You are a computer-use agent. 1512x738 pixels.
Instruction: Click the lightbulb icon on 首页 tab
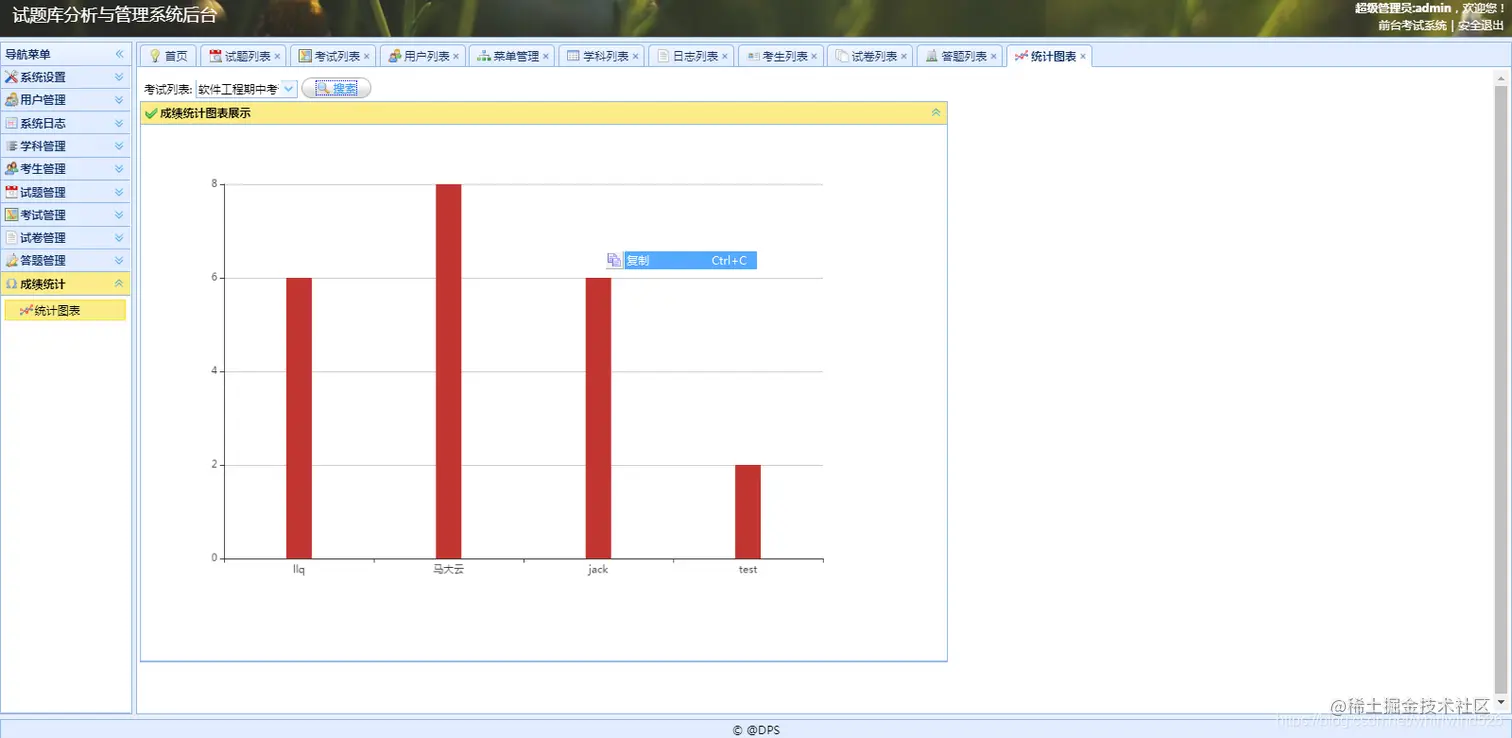pos(155,56)
